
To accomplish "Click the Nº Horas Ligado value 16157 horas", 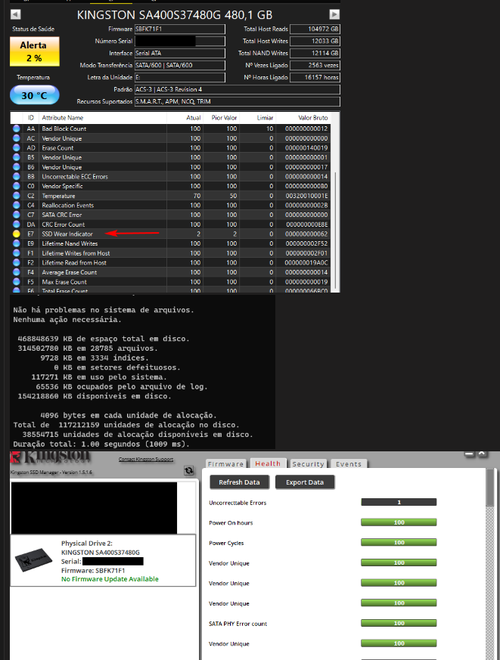I will click(x=315, y=77).
